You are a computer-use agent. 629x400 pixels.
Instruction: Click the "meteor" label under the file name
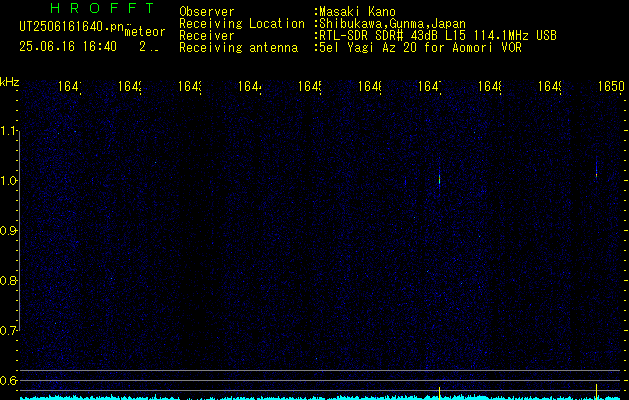[x=145, y=31]
